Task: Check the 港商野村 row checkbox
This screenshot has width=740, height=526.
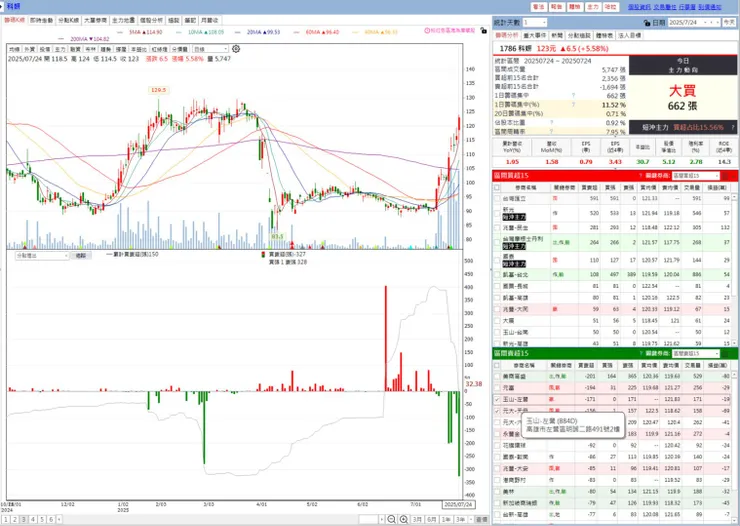Action: (x=497, y=480)
